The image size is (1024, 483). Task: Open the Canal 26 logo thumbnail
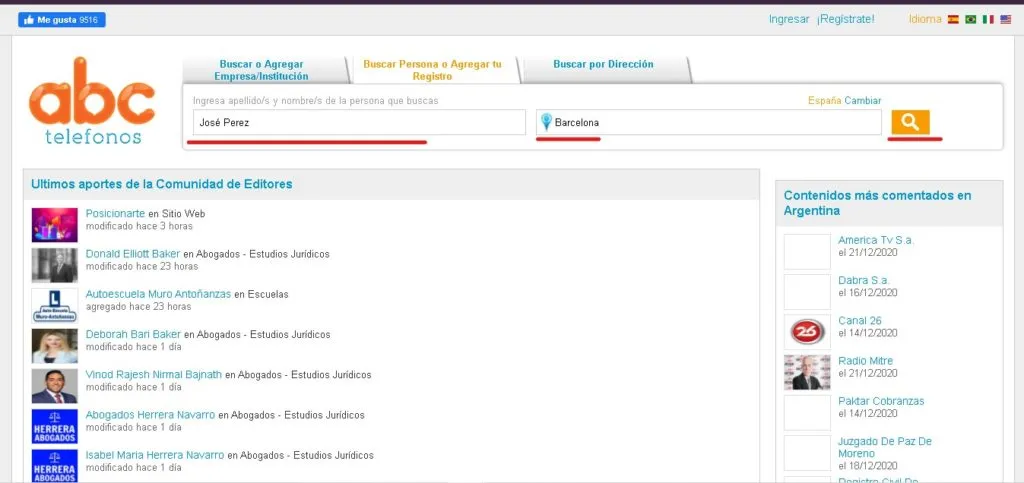click(x=806, y=332)
